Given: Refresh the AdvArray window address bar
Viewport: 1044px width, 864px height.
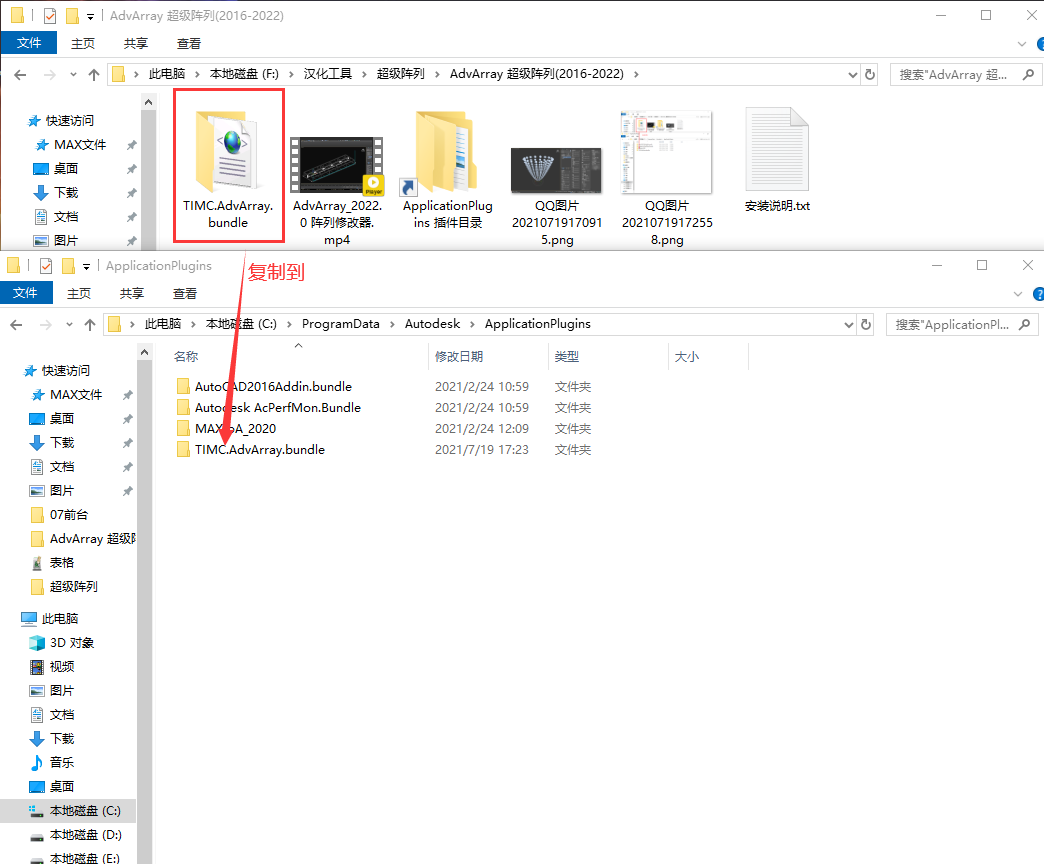Looking at the screenshot, I should tap(870, 75).
